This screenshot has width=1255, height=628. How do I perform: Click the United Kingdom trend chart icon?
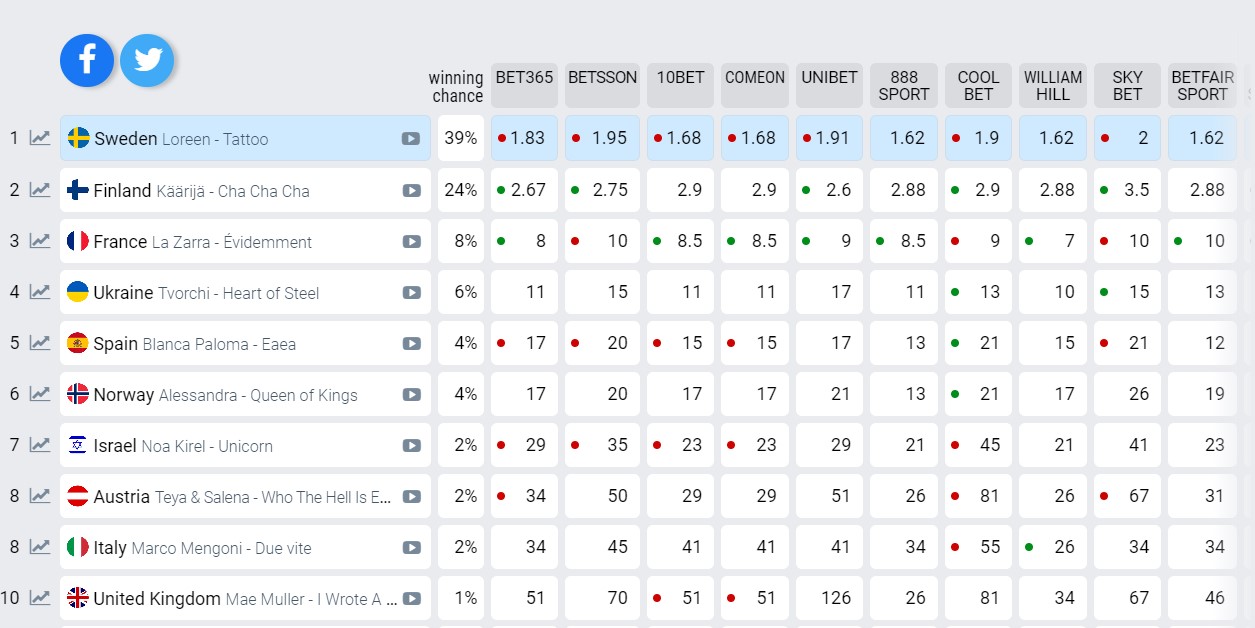pyautogui.click(x=40, y=598)
